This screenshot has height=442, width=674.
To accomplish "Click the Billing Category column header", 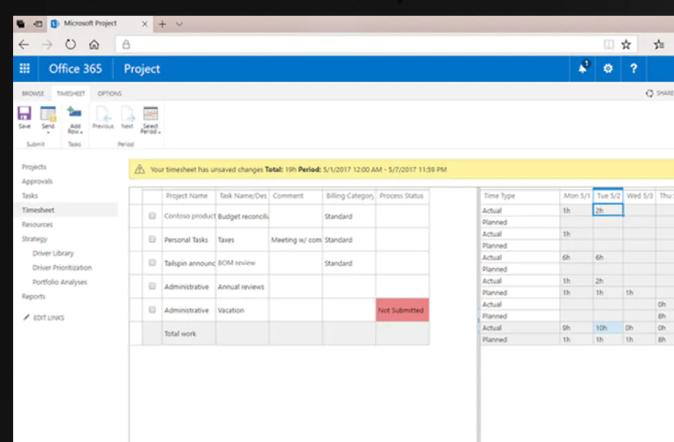I will (x=349, y=196).
